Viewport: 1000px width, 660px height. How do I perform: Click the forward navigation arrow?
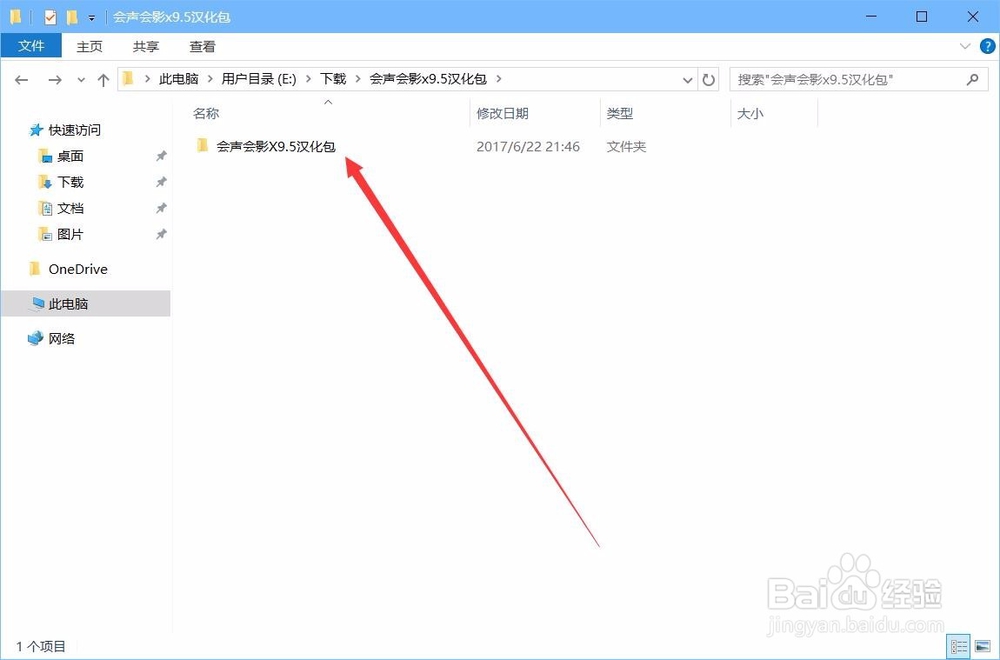[53, 78]
